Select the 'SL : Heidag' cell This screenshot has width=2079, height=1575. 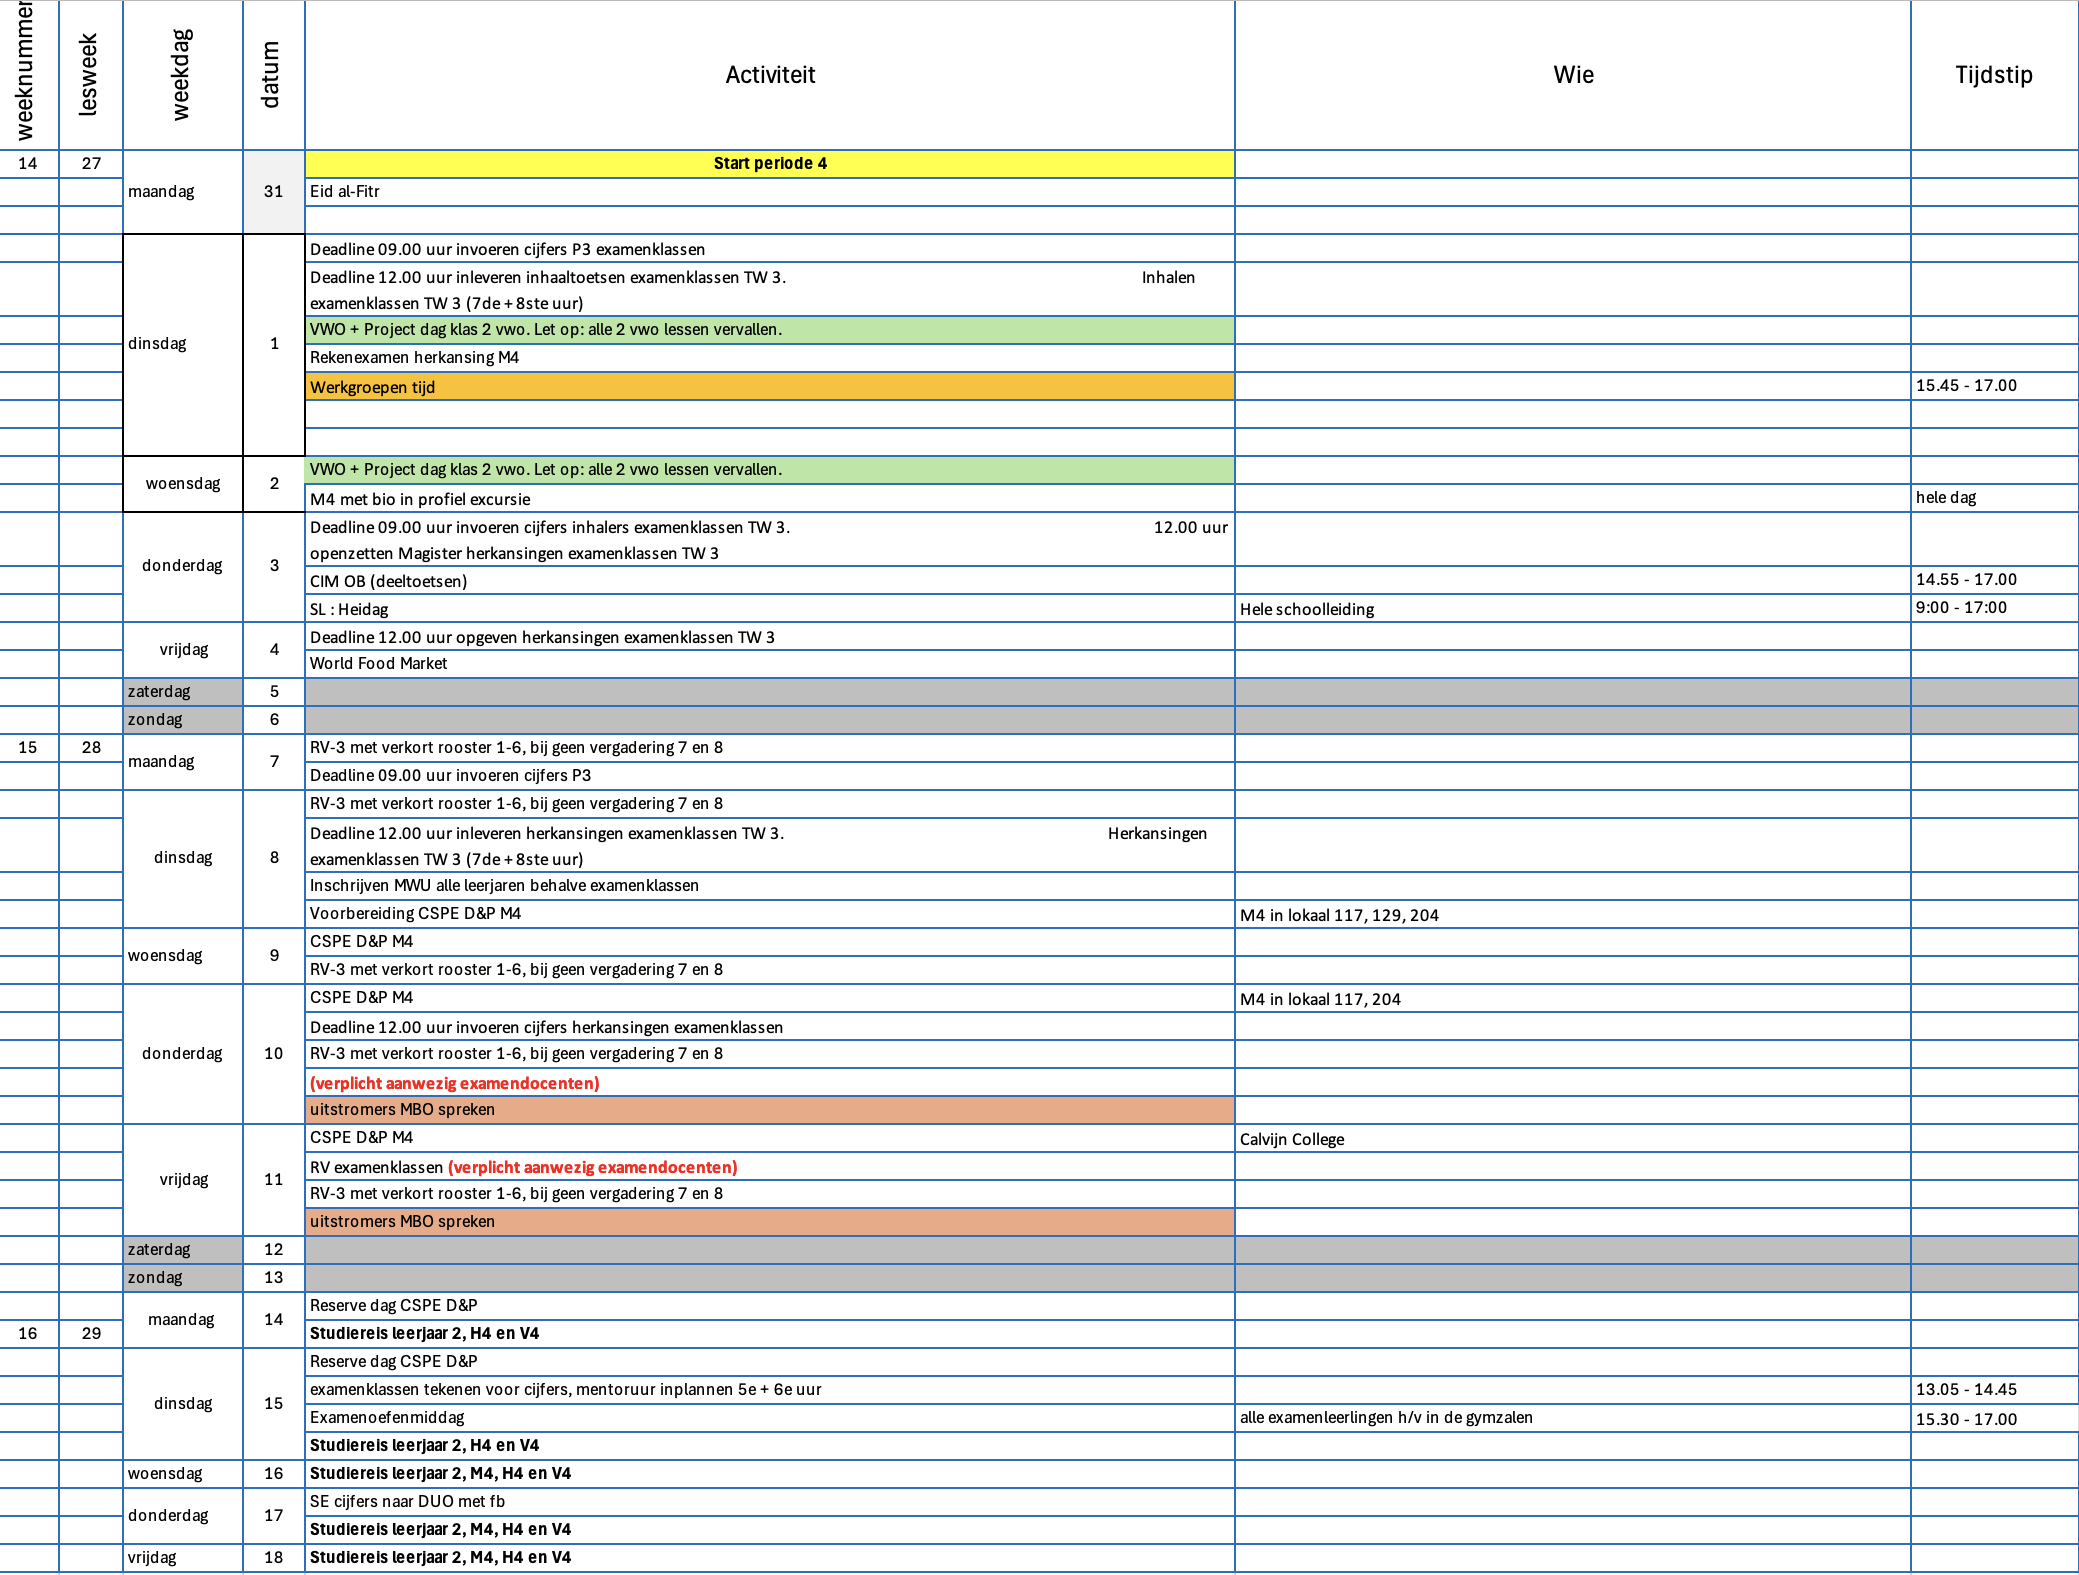pyautogui.click(x=770, y=609)
